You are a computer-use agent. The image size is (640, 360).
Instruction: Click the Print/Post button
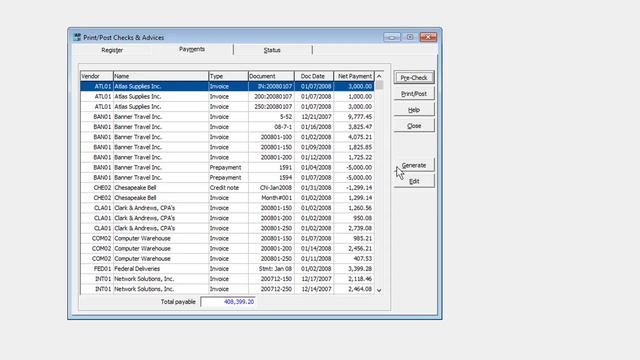[414, 94]
